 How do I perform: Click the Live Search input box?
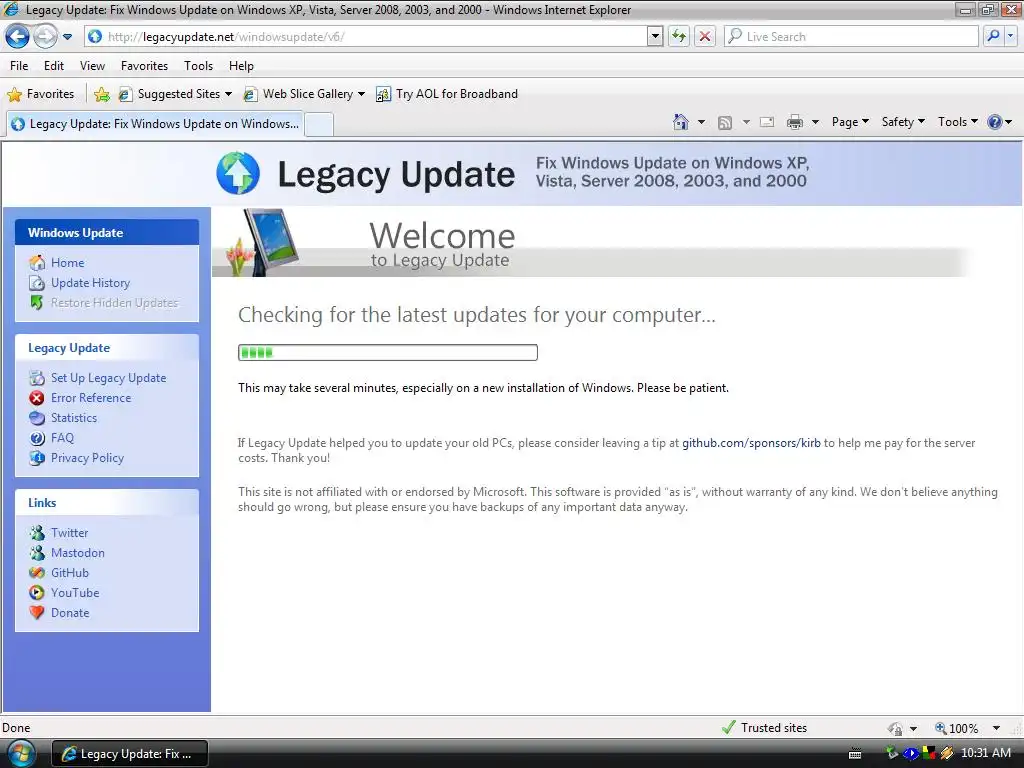(x=851, y=37)
